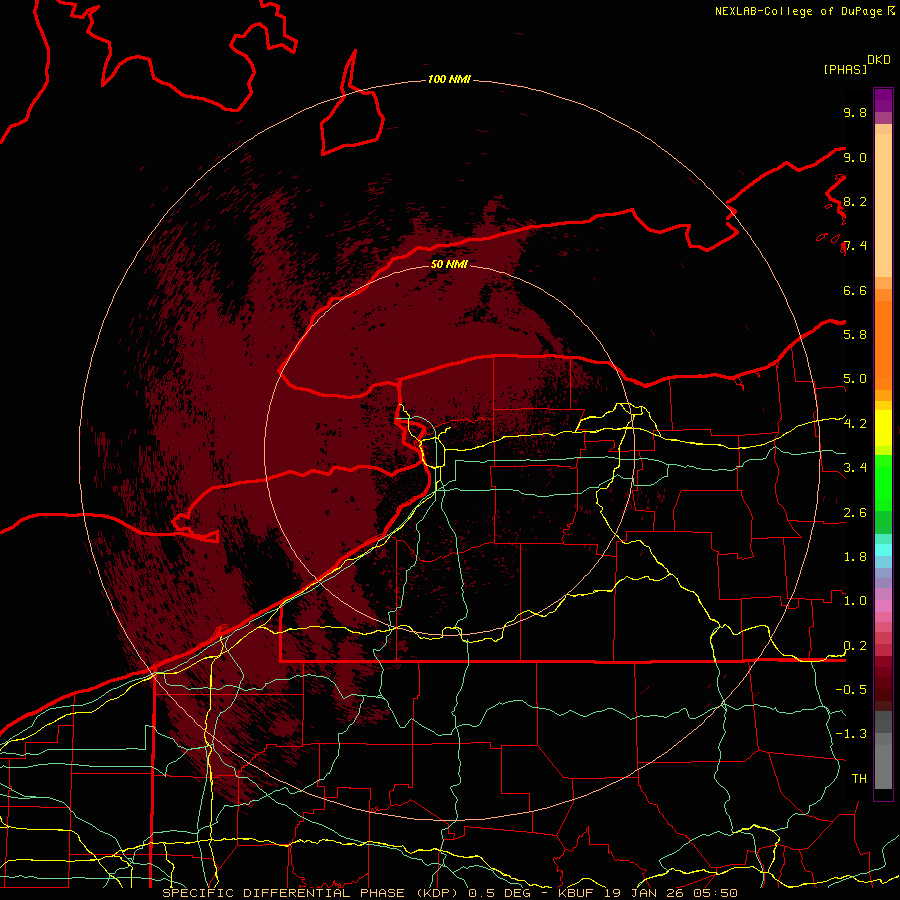
Task: Click the 50 NMI range ring label
Action: pyautogui.click(x=449, y=264)
